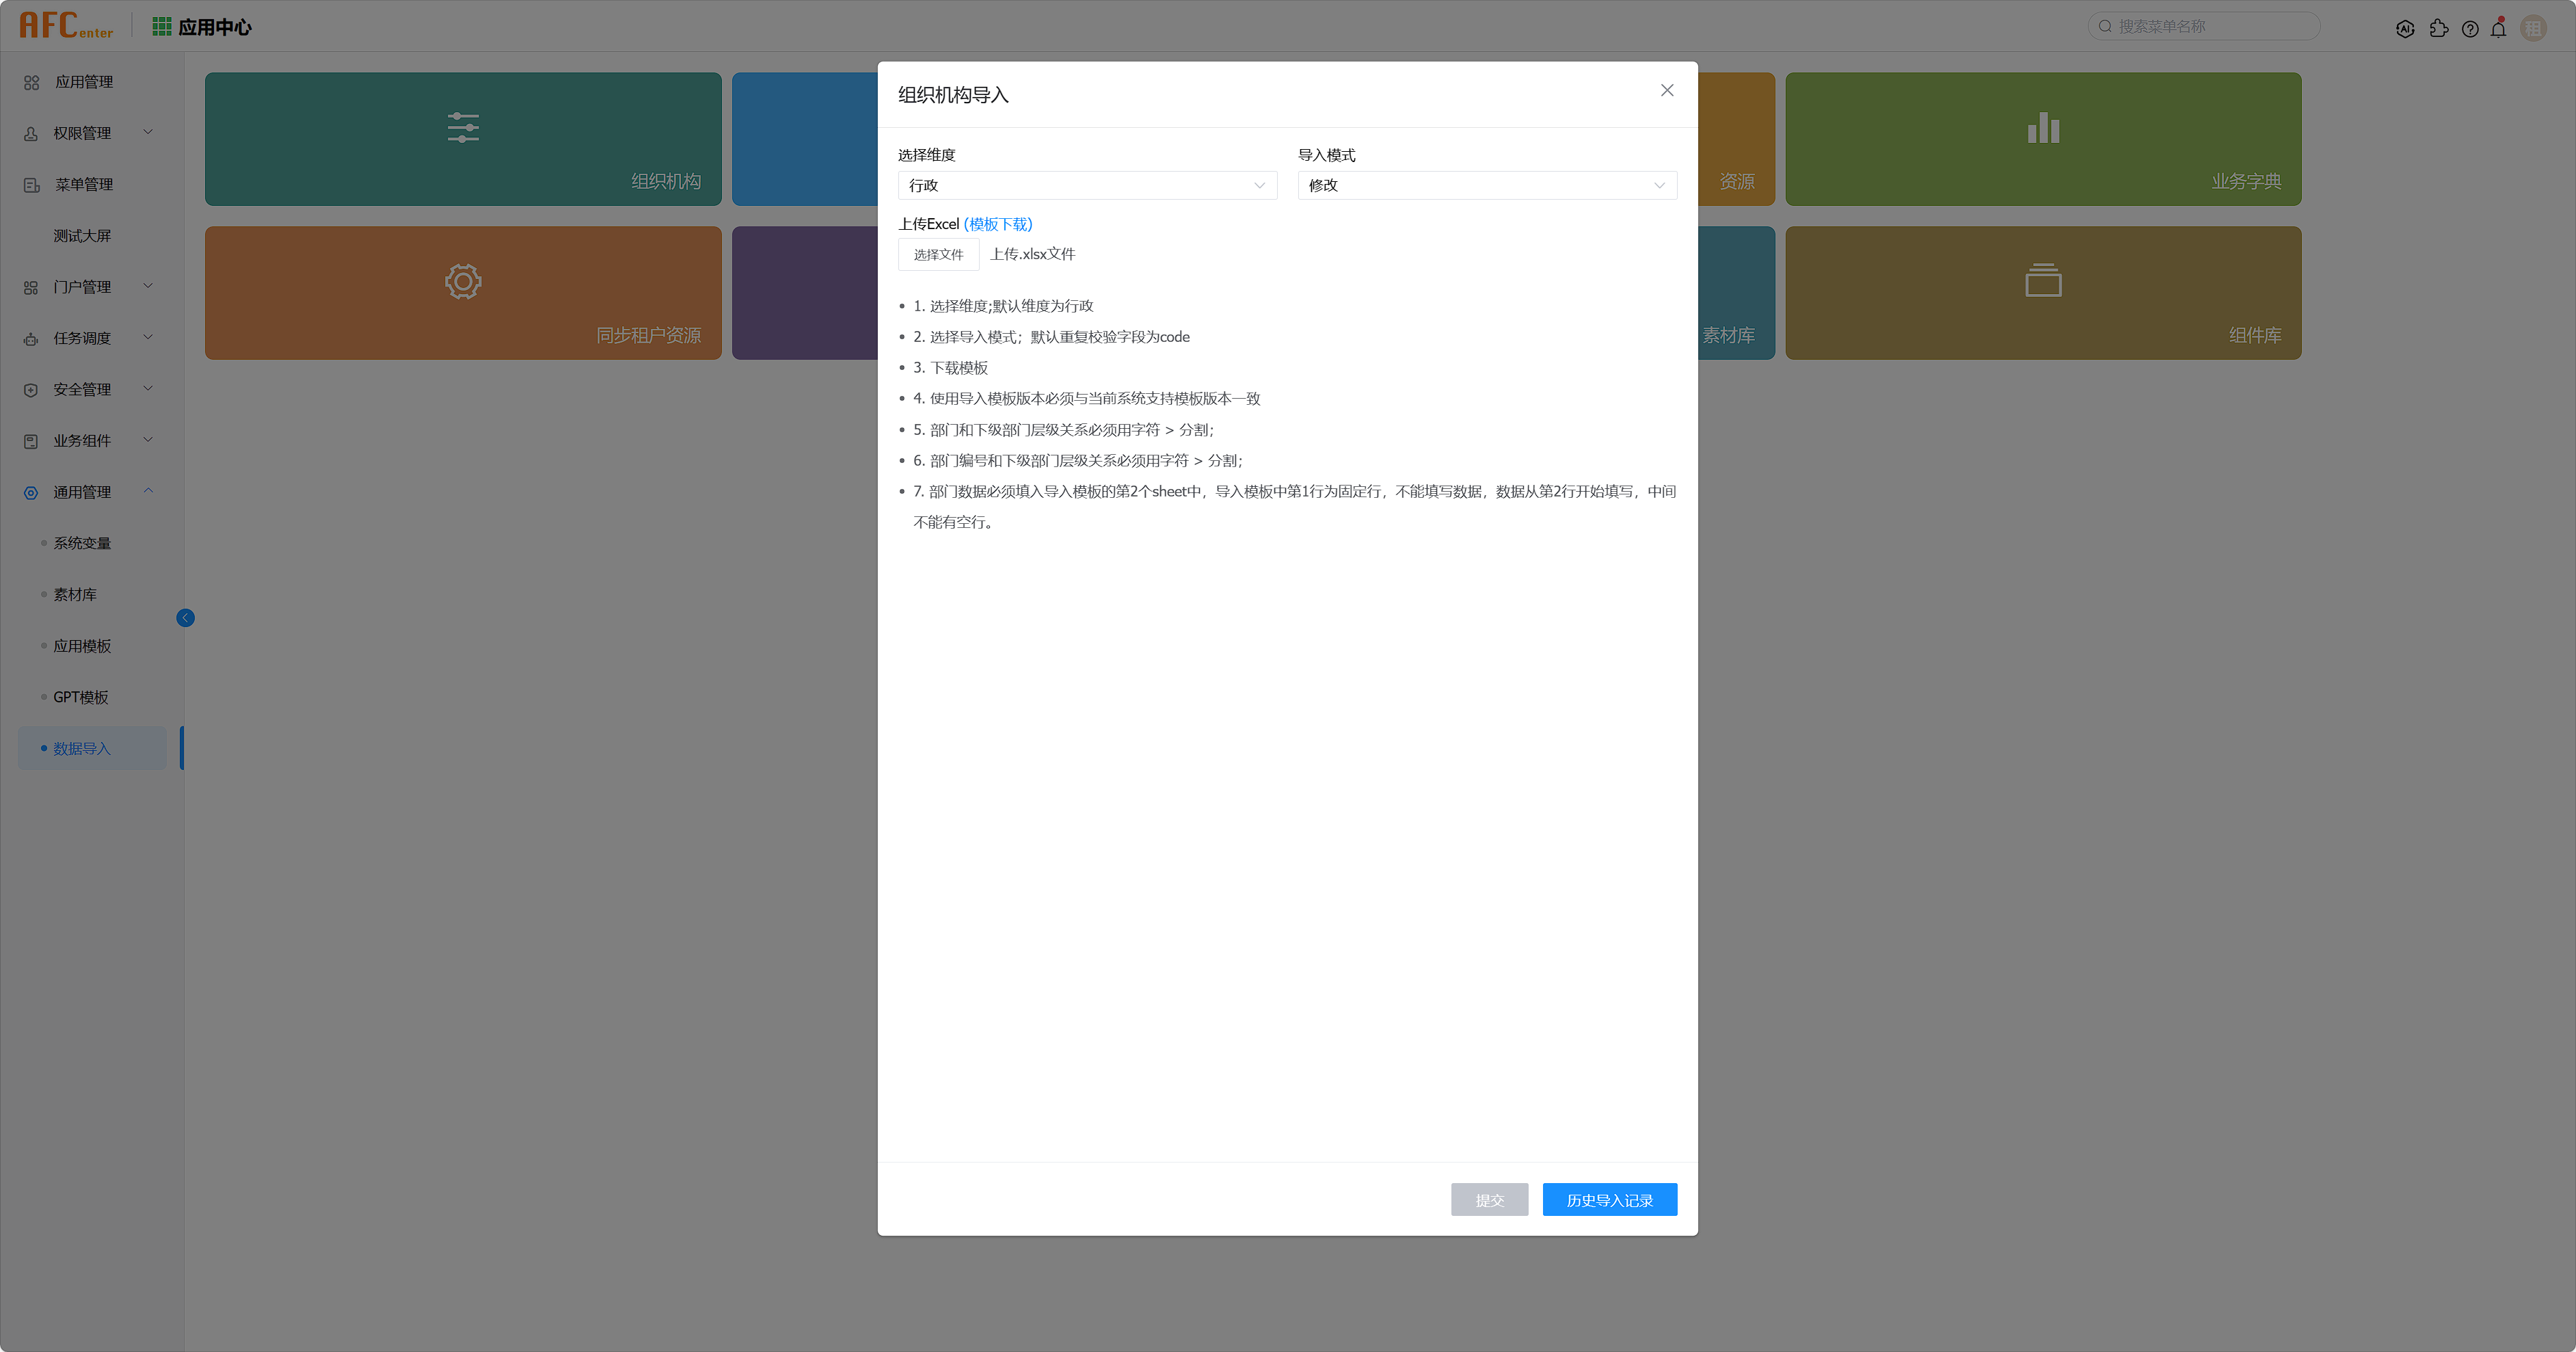Viewport: 2576px width, 1352px height.
Task: Click the 应用中心 green grid icon
Action: [161, 26]
